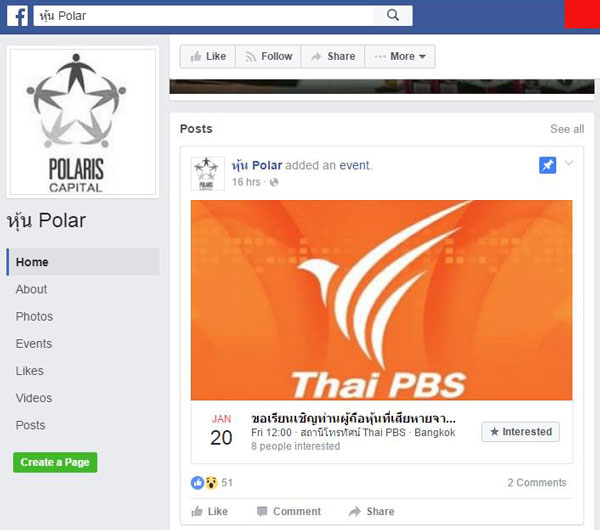Open the reaction emoji count on post
This screenshot has height=530, width=600.
click(x=211, y=483)
